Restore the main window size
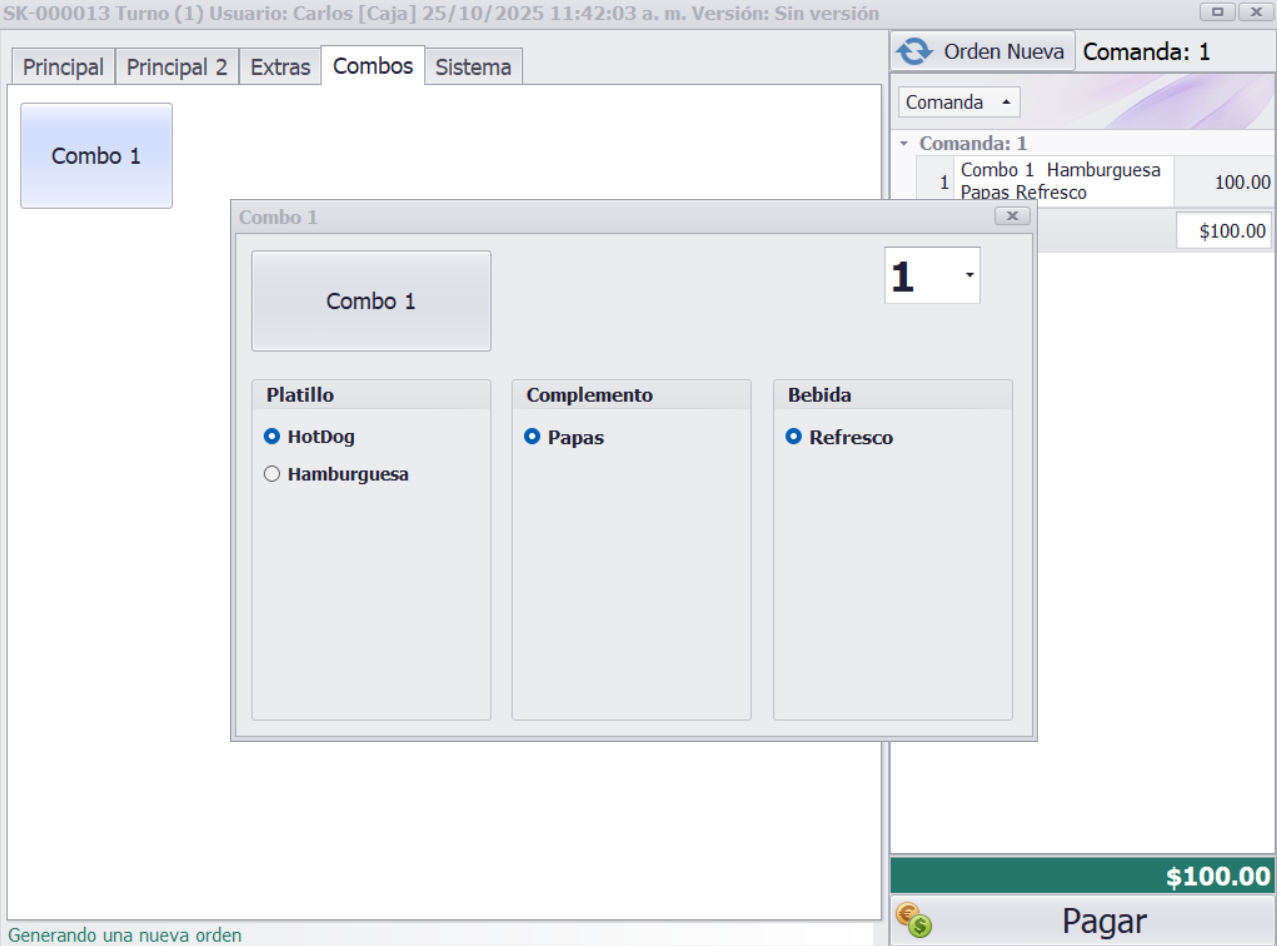 (1218, 12)
